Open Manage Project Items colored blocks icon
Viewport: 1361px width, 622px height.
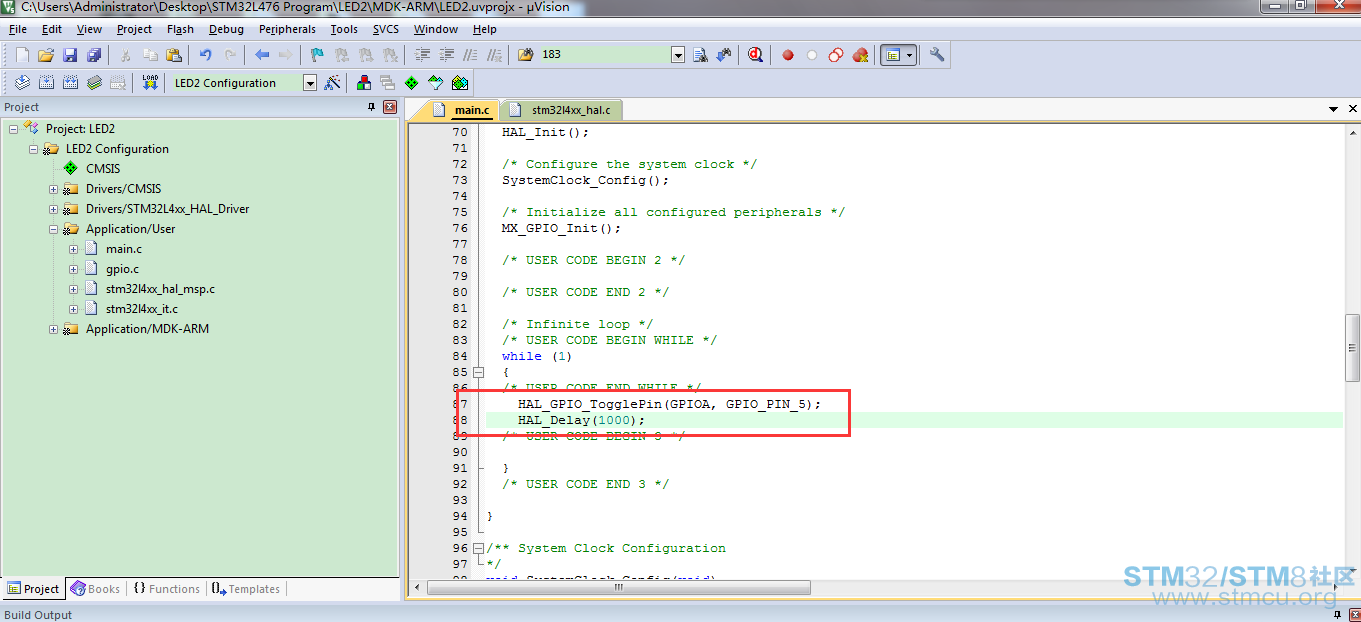pyautogui.click(x=363, y=83)
